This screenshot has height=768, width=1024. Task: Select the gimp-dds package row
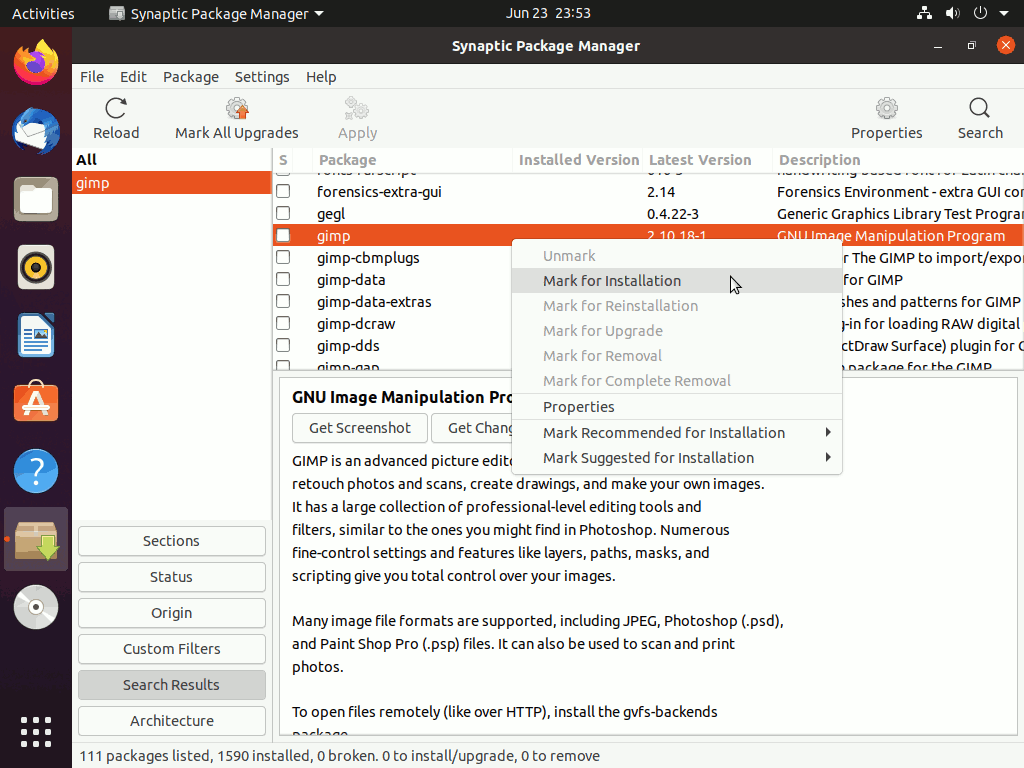[392, 345]
